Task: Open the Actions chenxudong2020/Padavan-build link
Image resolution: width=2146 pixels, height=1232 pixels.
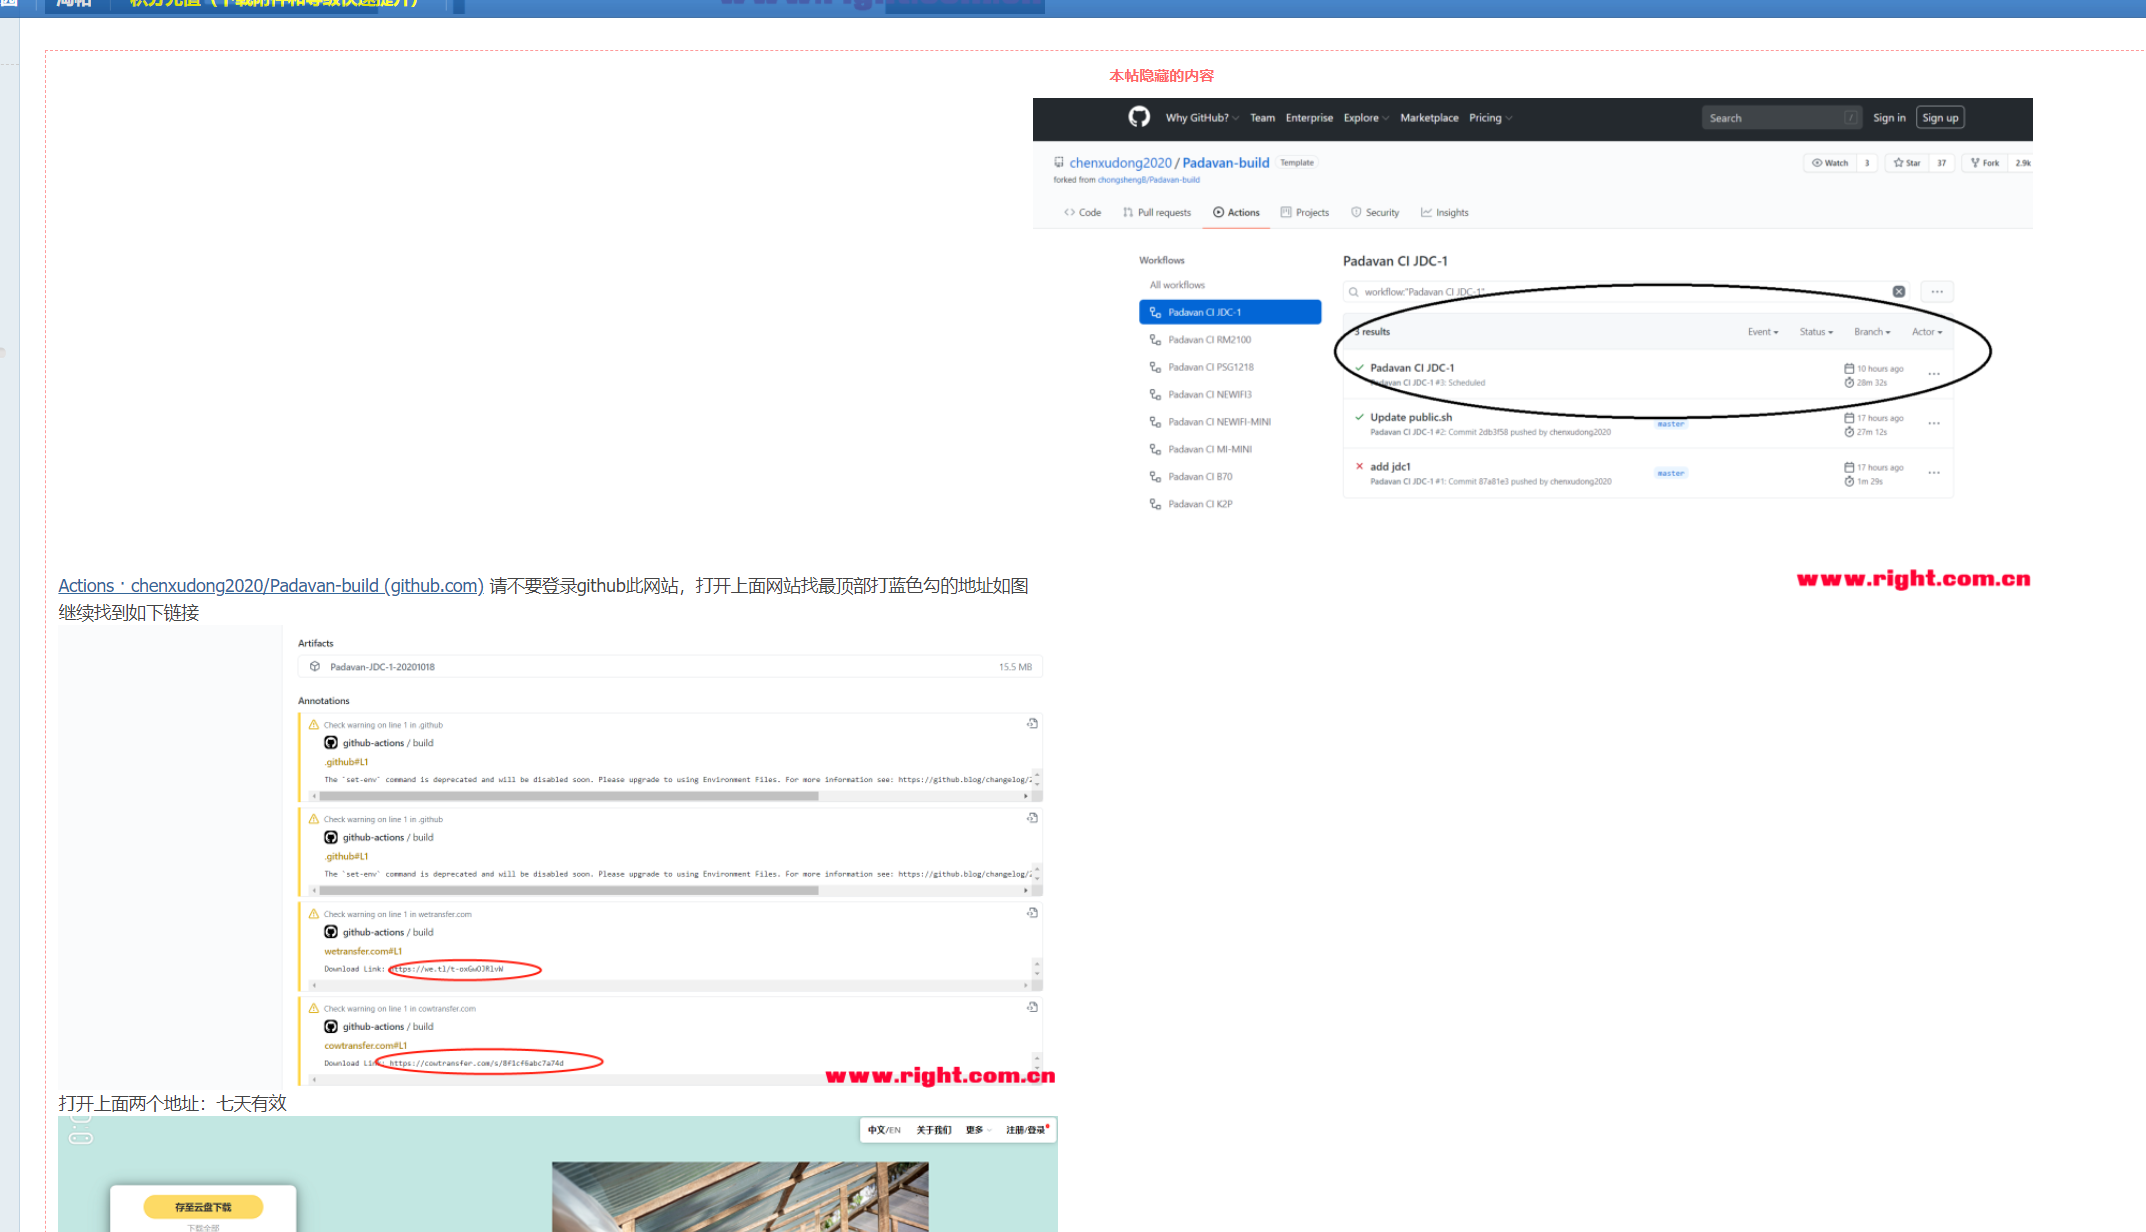Action: coord(271,586)
